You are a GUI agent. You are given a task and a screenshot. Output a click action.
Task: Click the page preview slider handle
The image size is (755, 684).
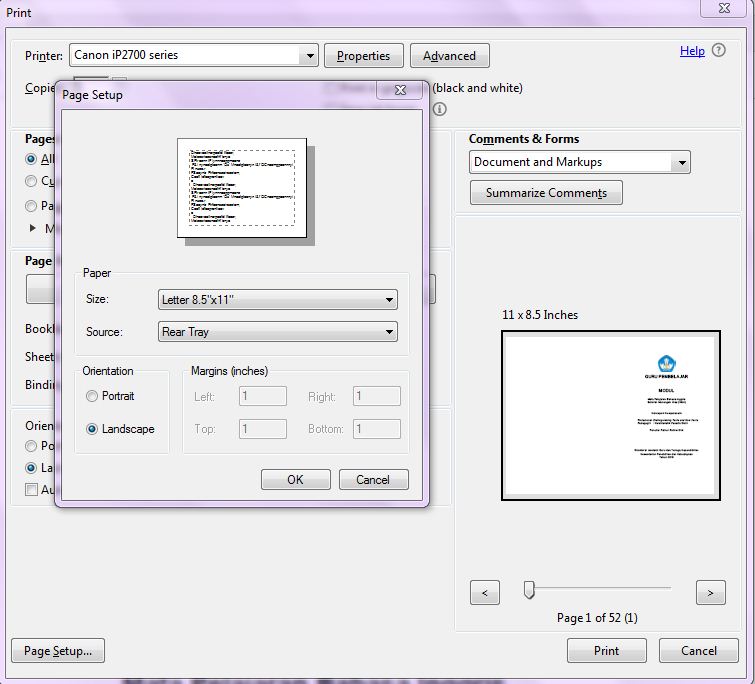pyautogui.click(x=529, y=590)
